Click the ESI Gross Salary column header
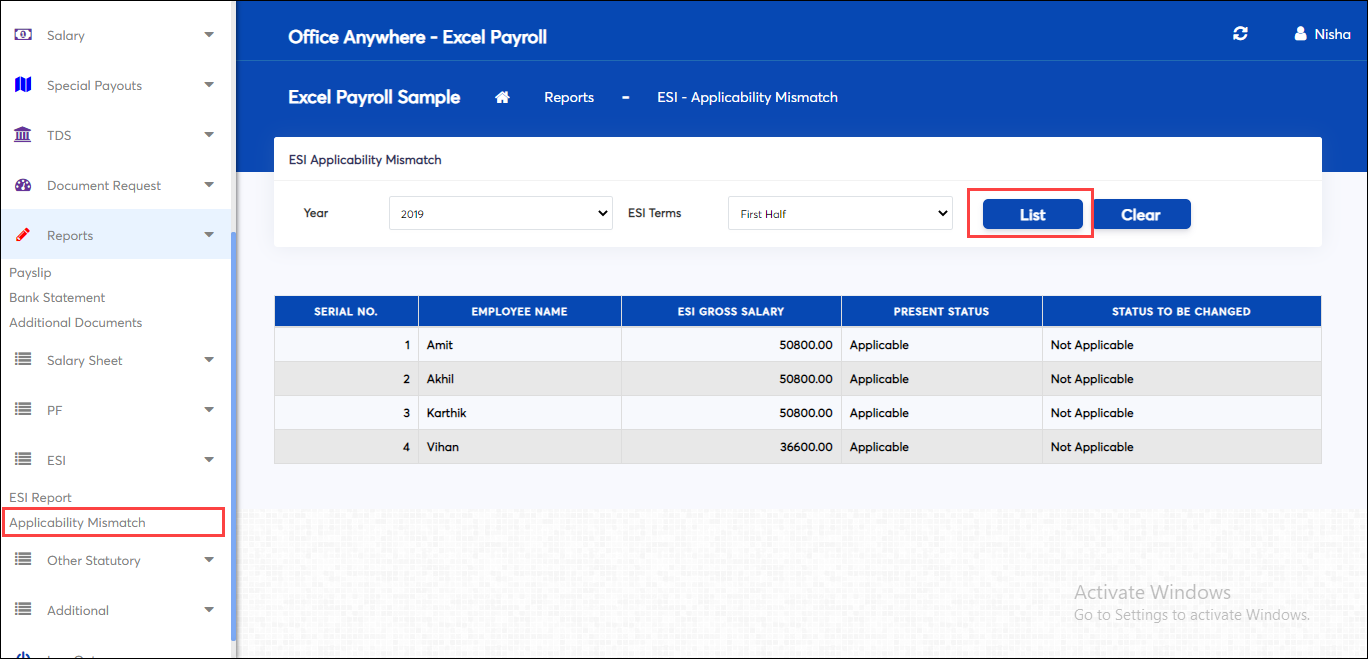This screenshot has height=659, width=1368. click(x=731, y=311)
